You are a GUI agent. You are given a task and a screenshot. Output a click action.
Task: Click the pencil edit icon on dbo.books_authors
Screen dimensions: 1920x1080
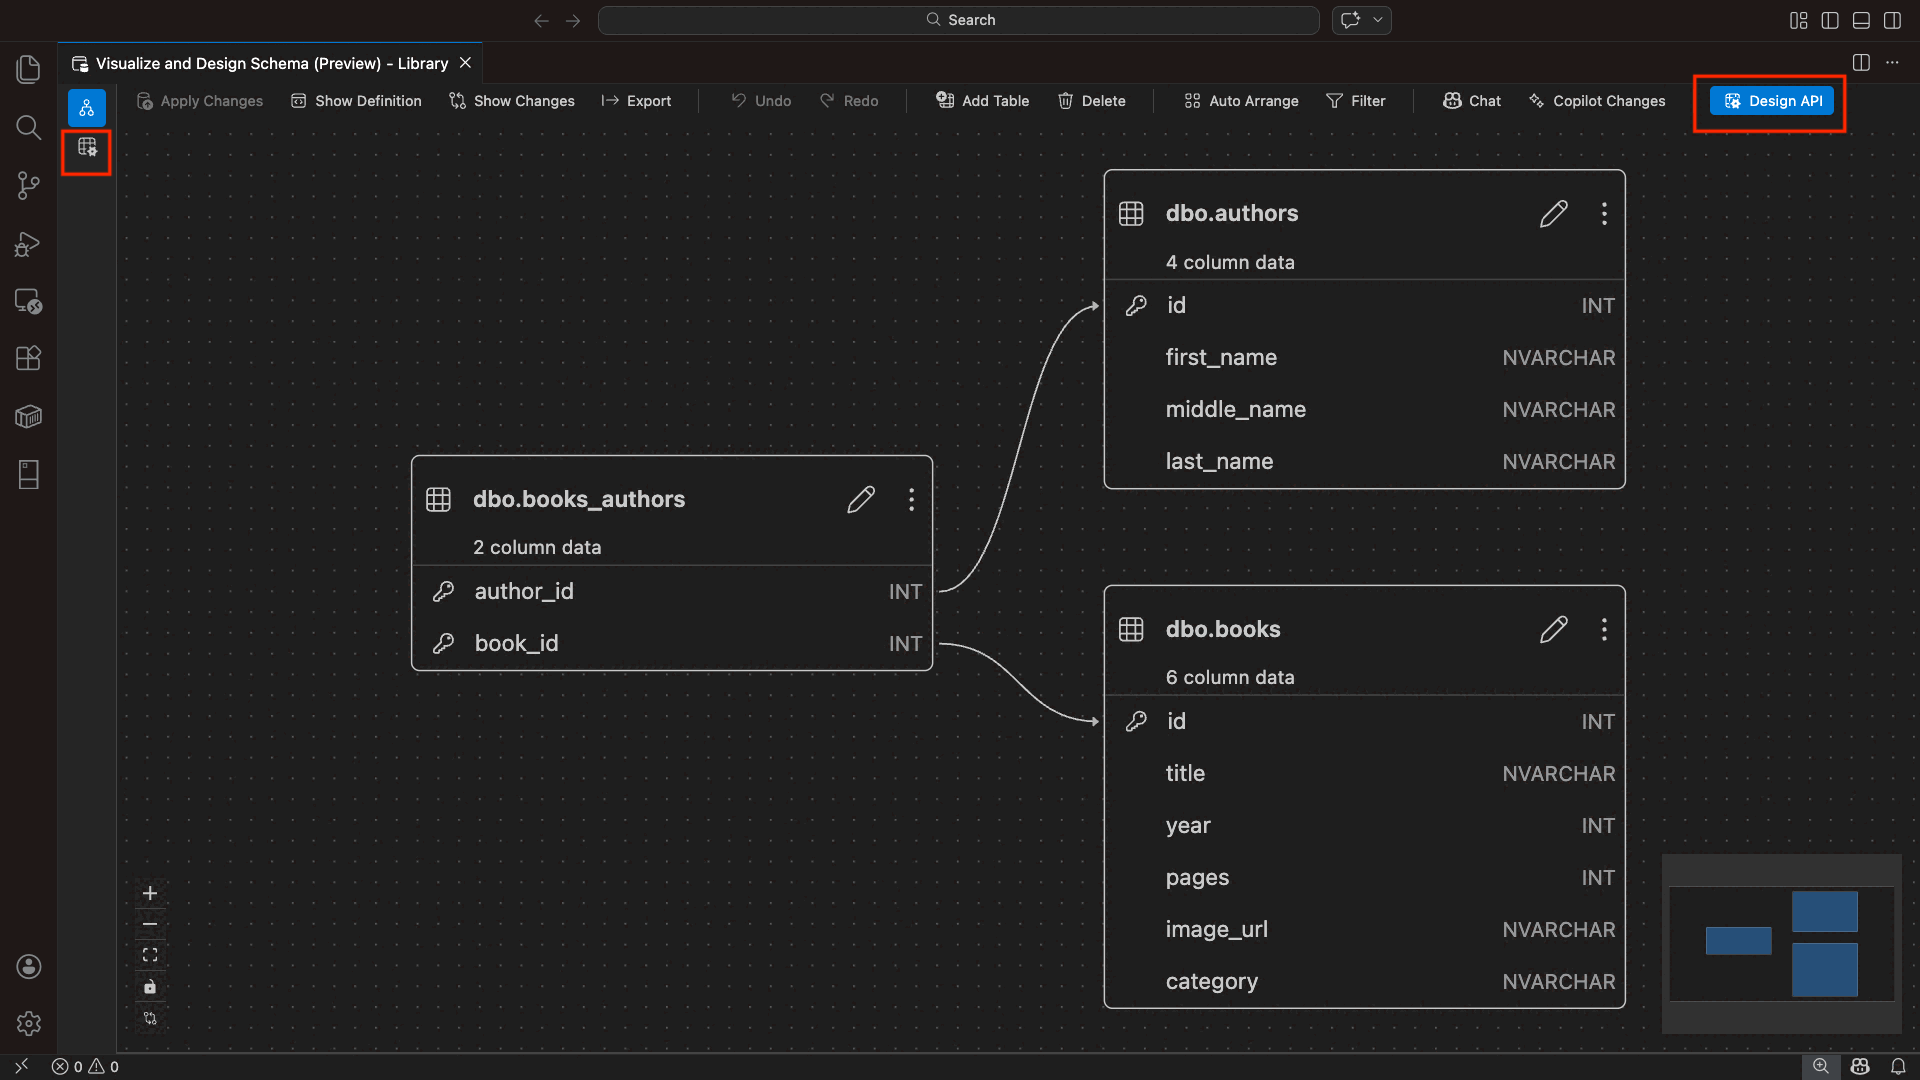point(860,499)
